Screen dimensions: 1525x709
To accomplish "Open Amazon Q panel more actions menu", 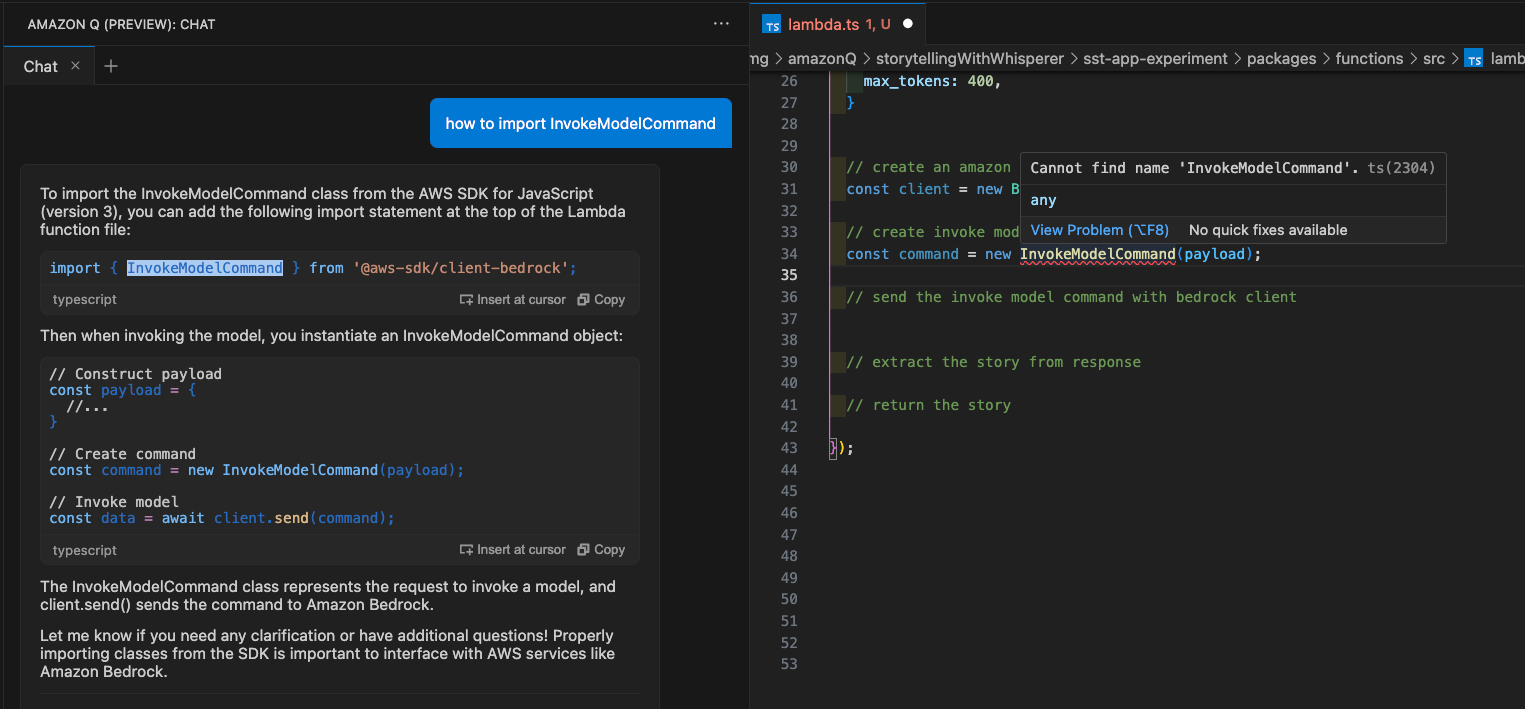I will click(721, 23).
